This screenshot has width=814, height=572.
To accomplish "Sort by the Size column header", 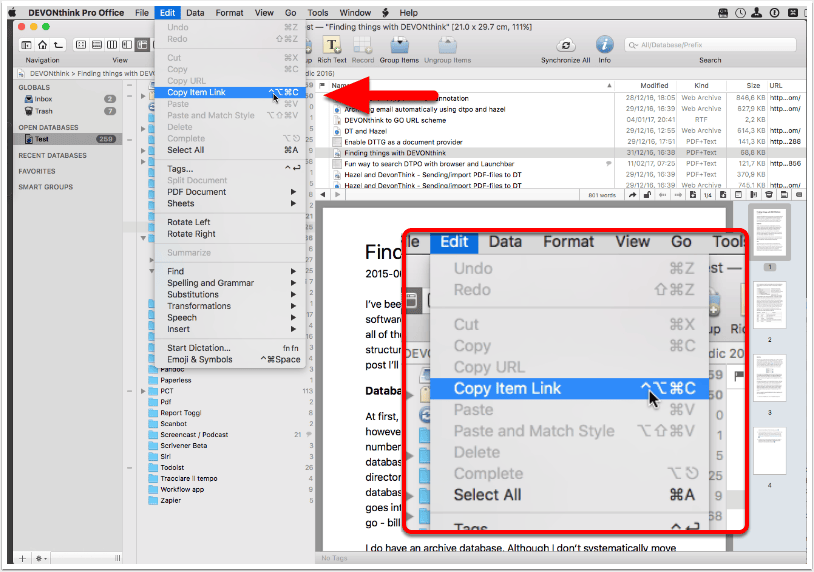I will point(753,86).
